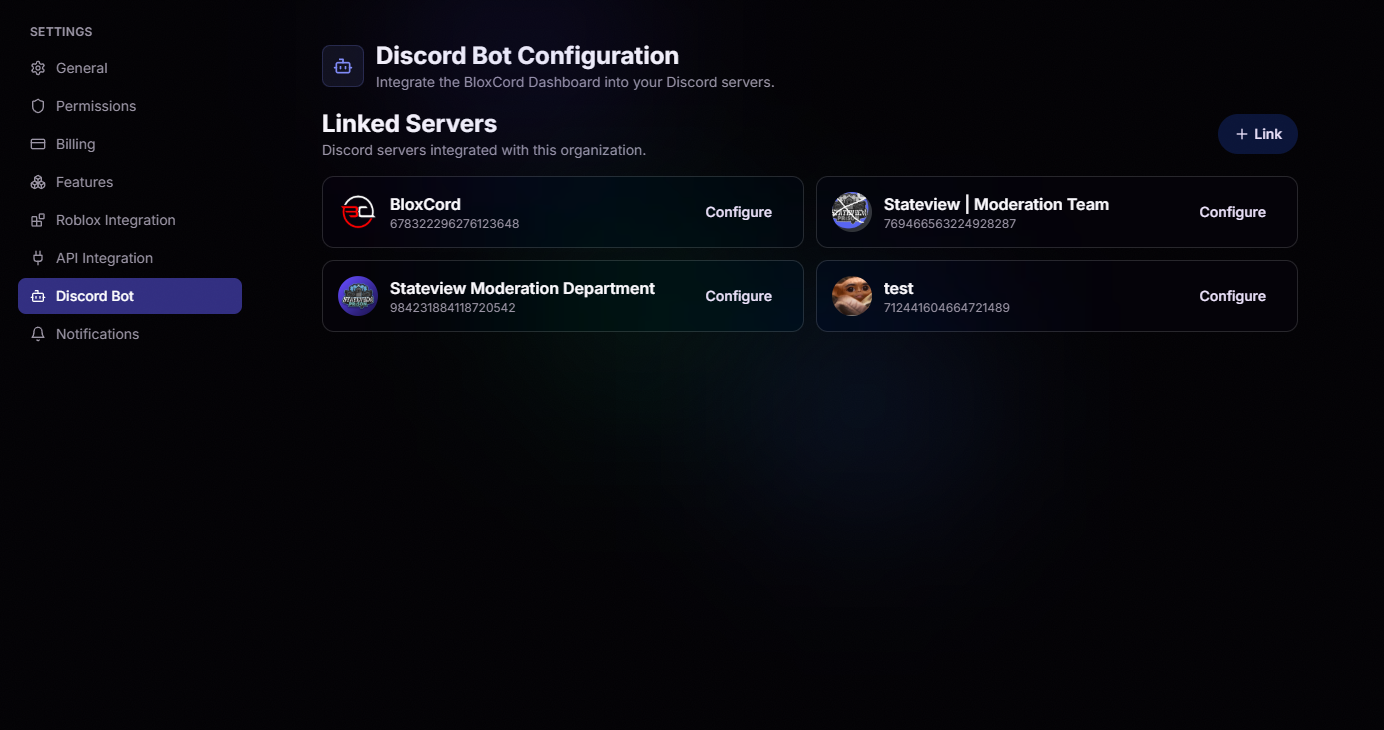Viewport: 1384px width, 730px height.
Task: Click the test server avatar
Action: (852, 296)
